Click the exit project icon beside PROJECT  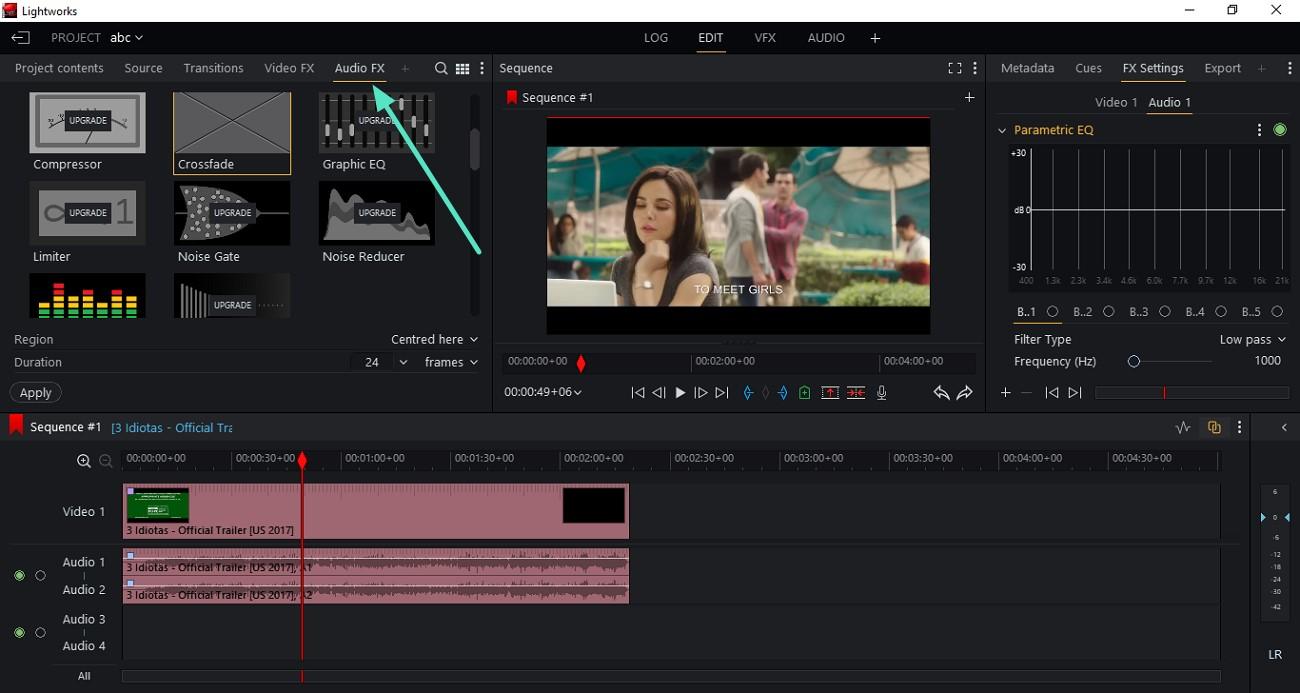(x=21, y=38)
